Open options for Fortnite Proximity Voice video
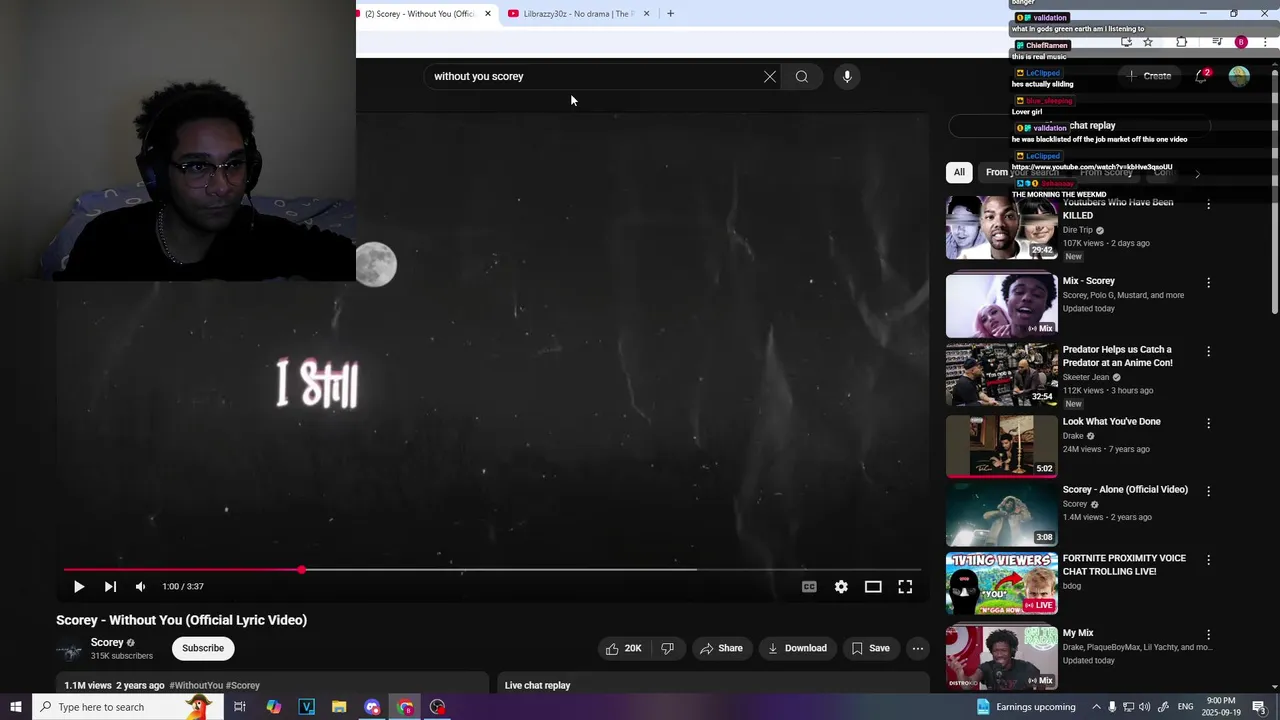The width and height of the screenshot is (1280, 720). (1208, 560)
